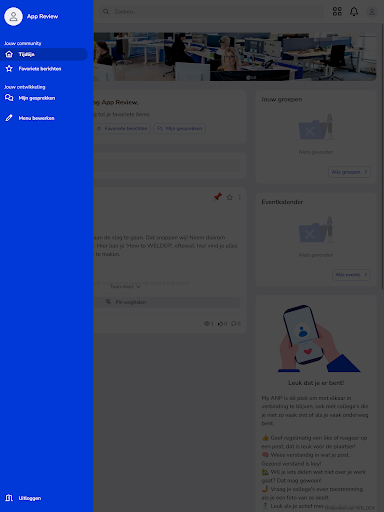
Task: Click the page vertical scrollbar
Action: pos(382,157)
